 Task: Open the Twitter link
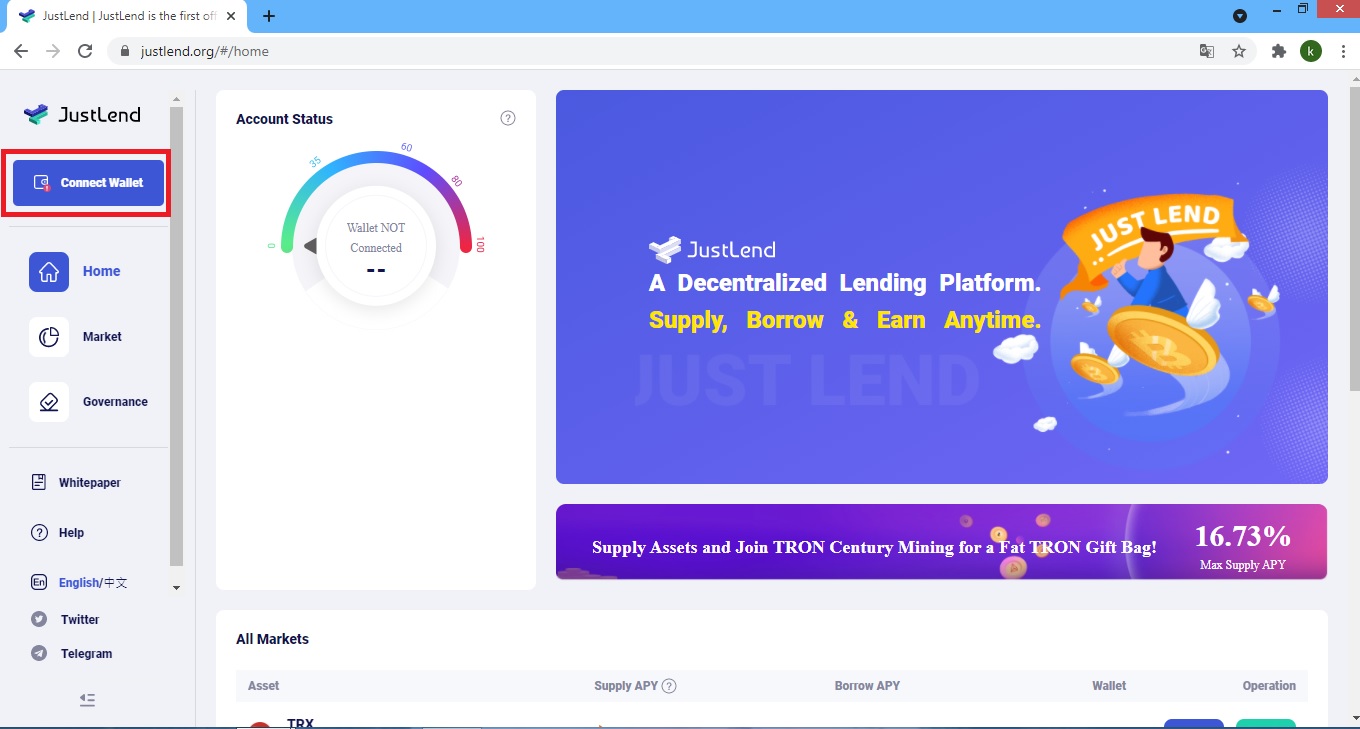pyautogui.click(x=66, y=620)
